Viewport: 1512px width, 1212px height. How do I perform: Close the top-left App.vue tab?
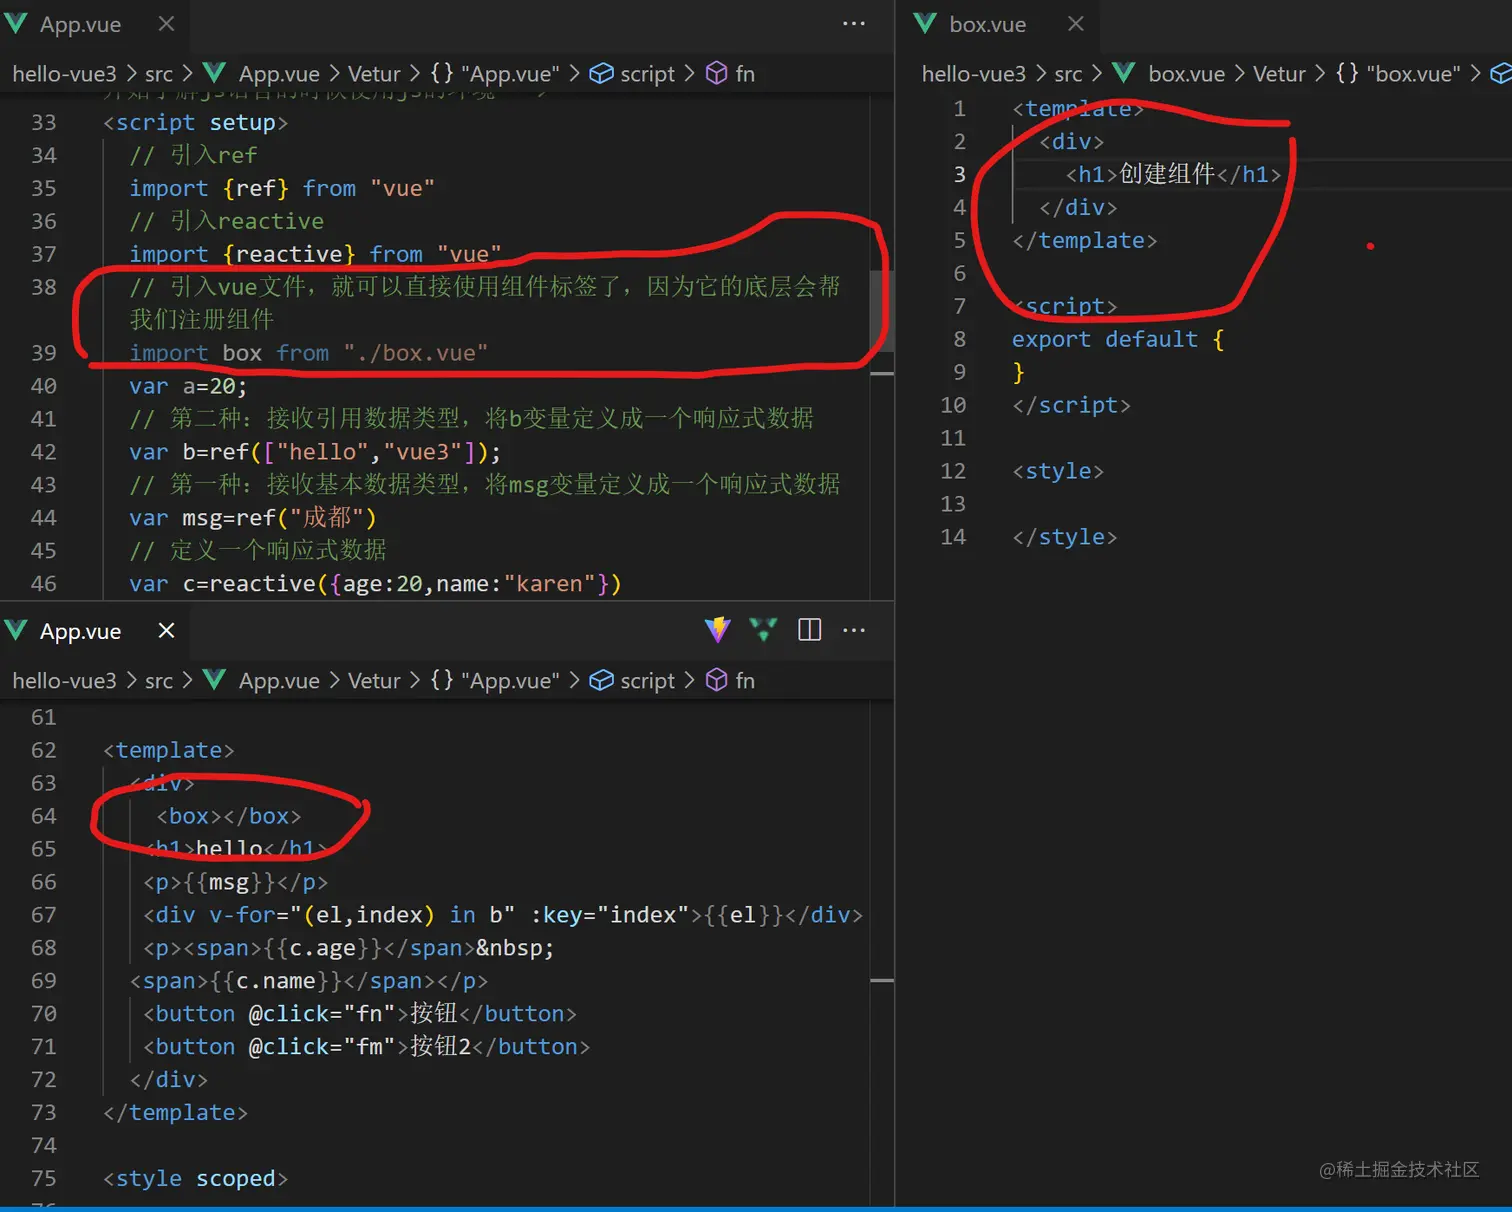coord(166,23)
